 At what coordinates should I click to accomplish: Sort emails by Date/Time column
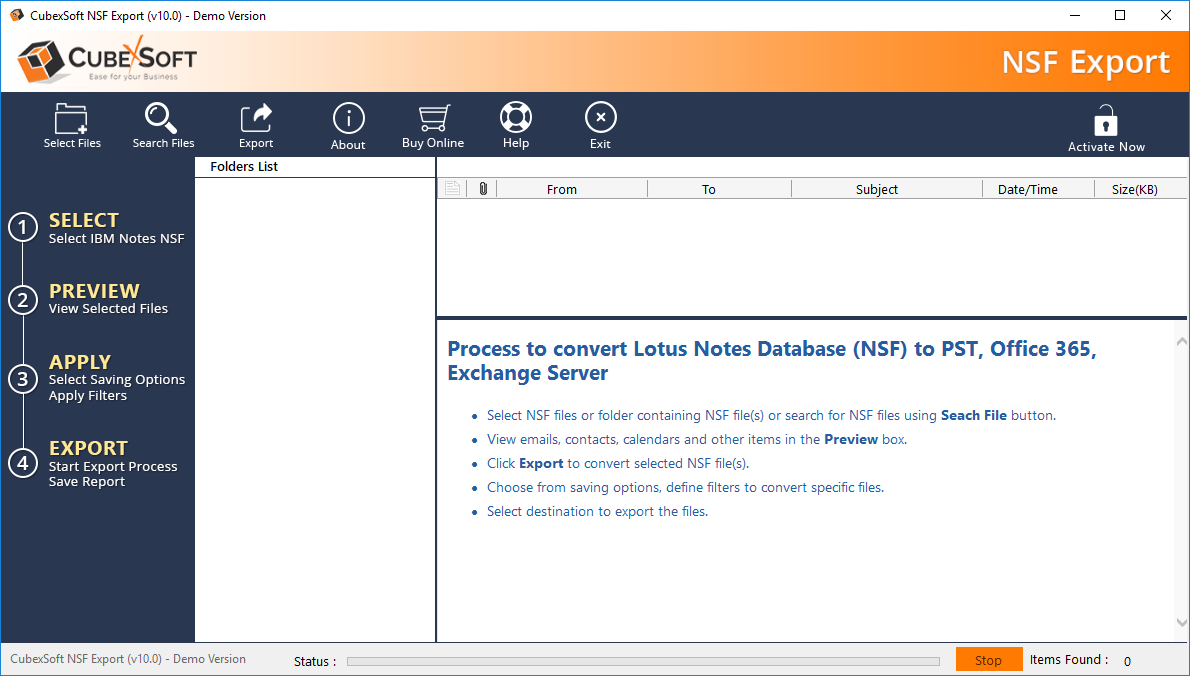1027,189
